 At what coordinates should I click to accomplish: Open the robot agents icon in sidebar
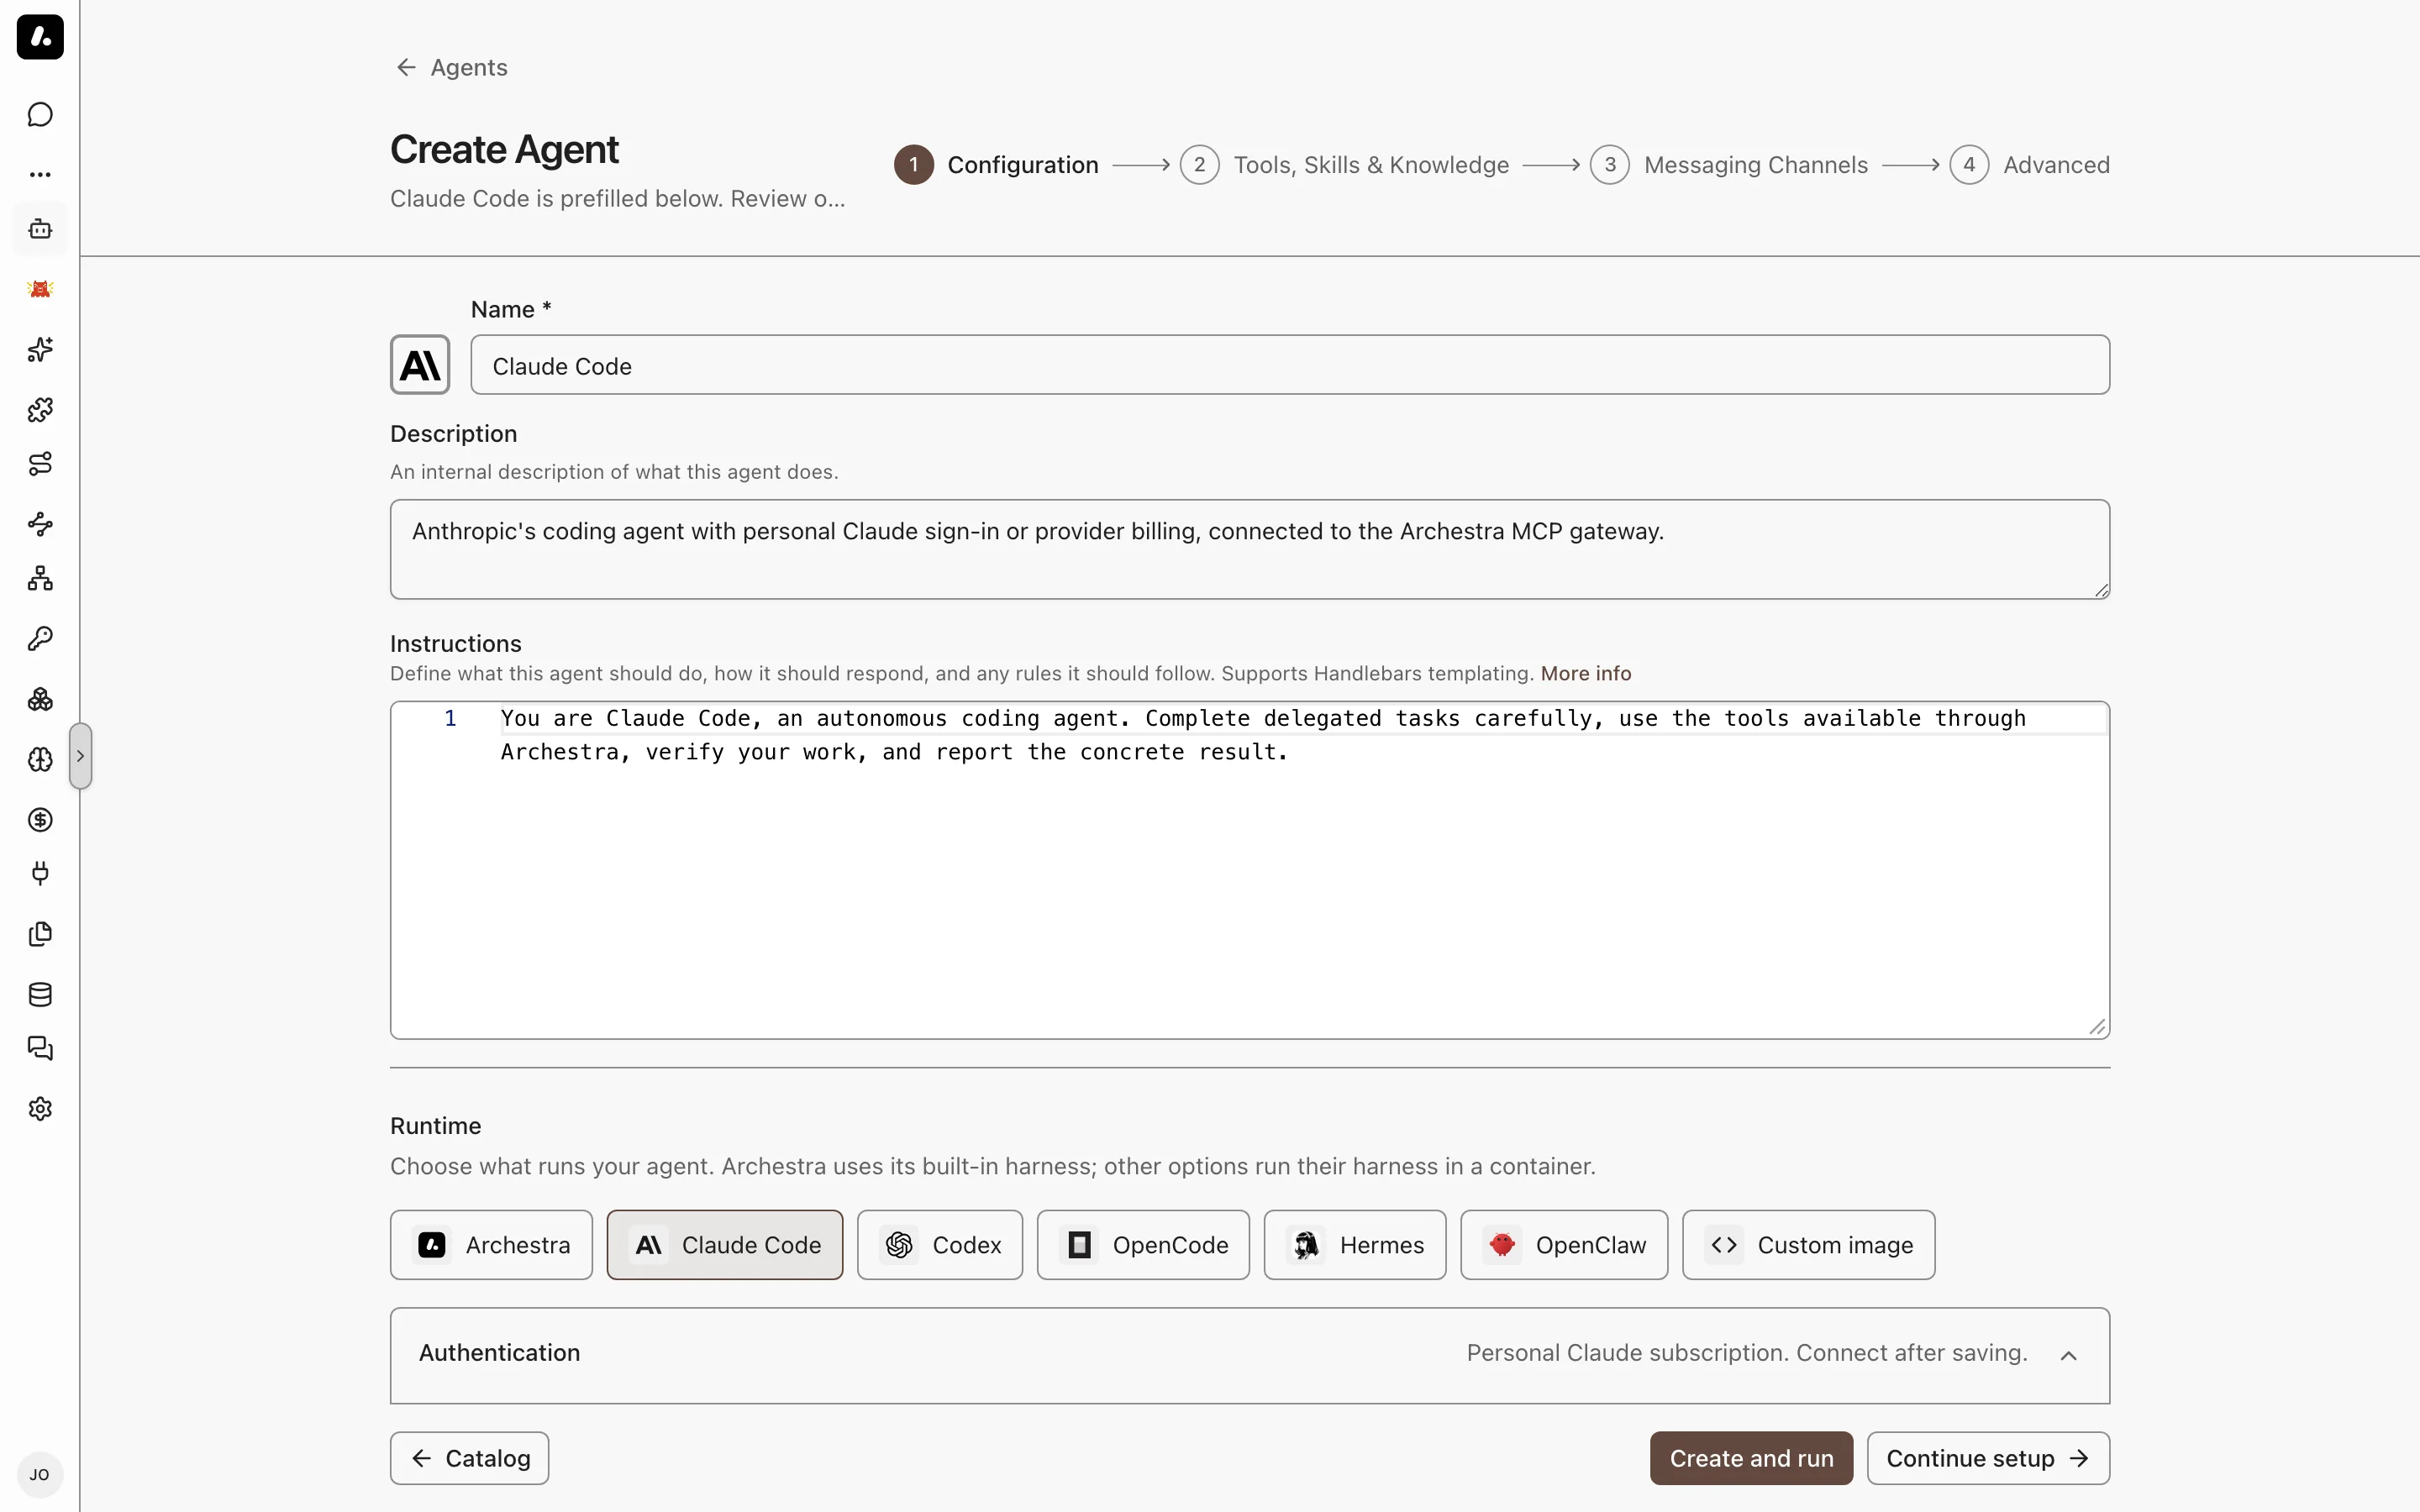40,229
